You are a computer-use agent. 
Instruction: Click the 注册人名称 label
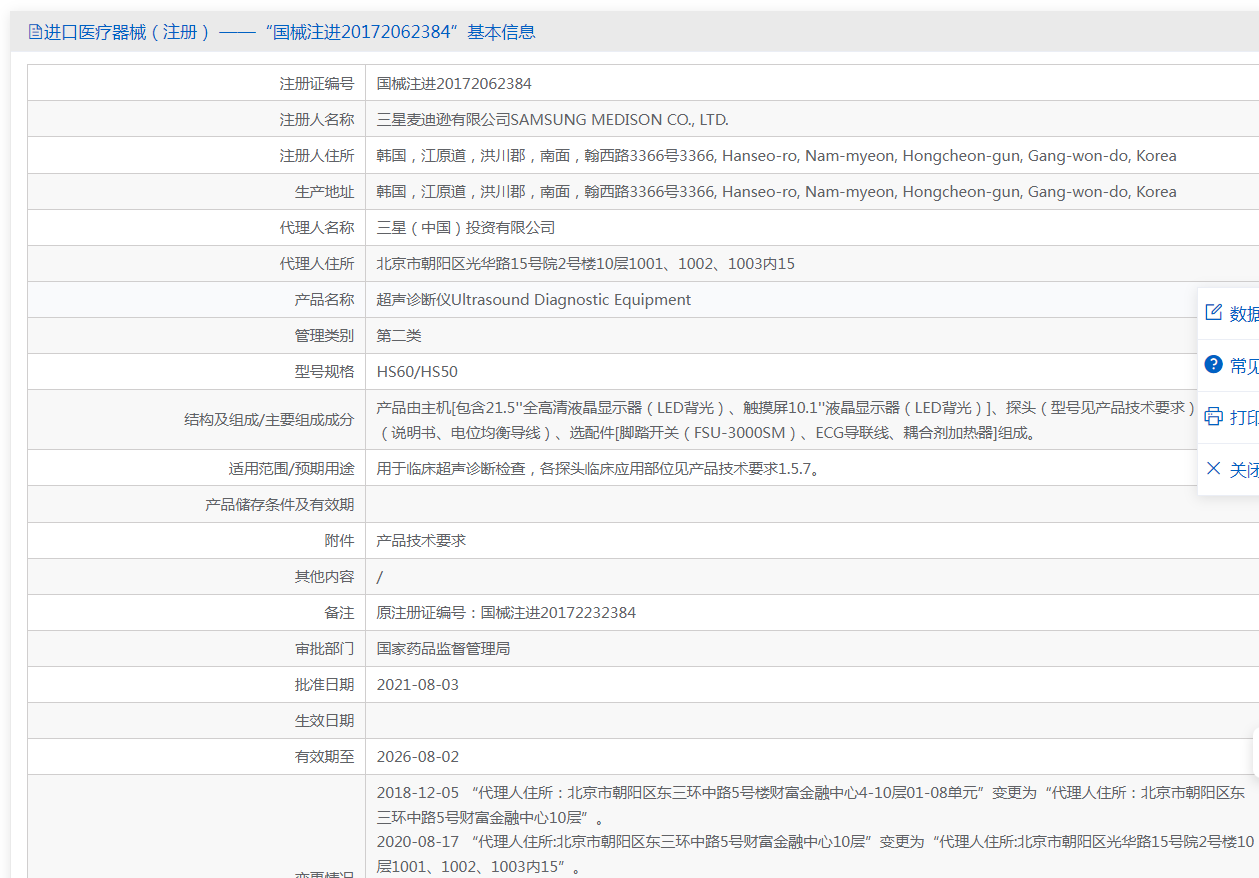tap(317, 120)
